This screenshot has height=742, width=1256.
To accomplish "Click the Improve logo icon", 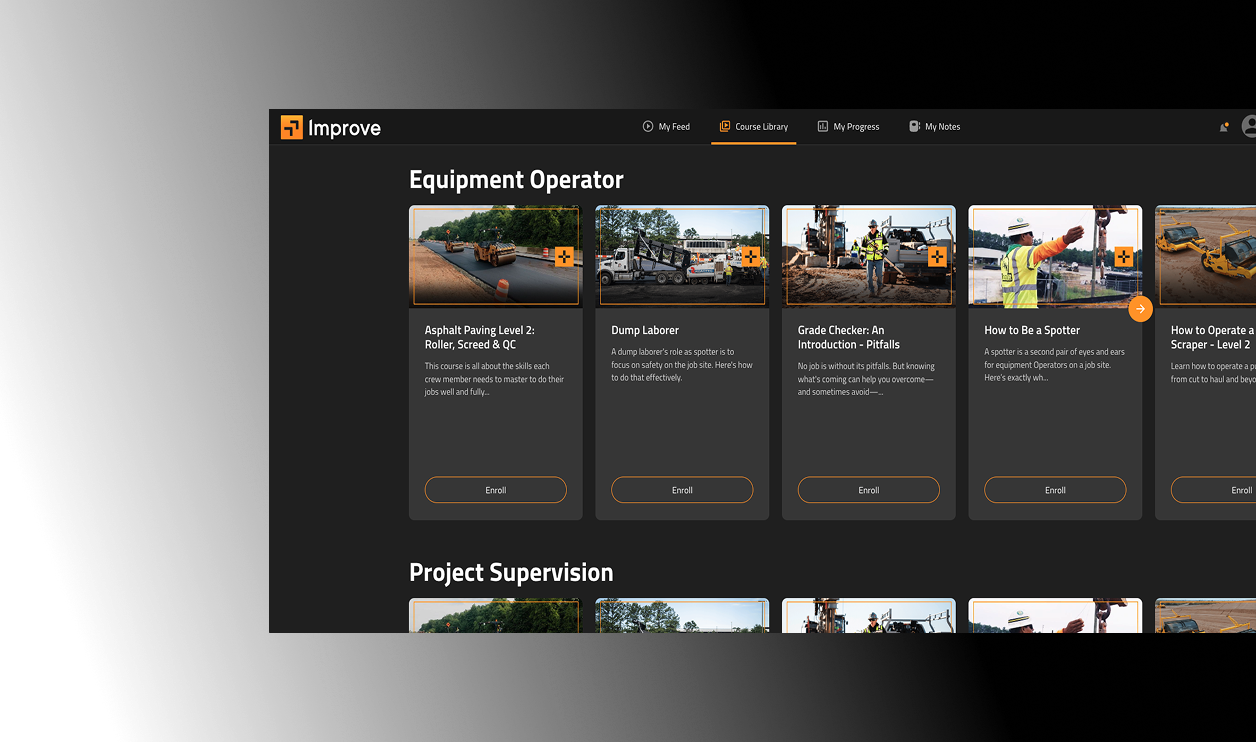I will (292, 127).
